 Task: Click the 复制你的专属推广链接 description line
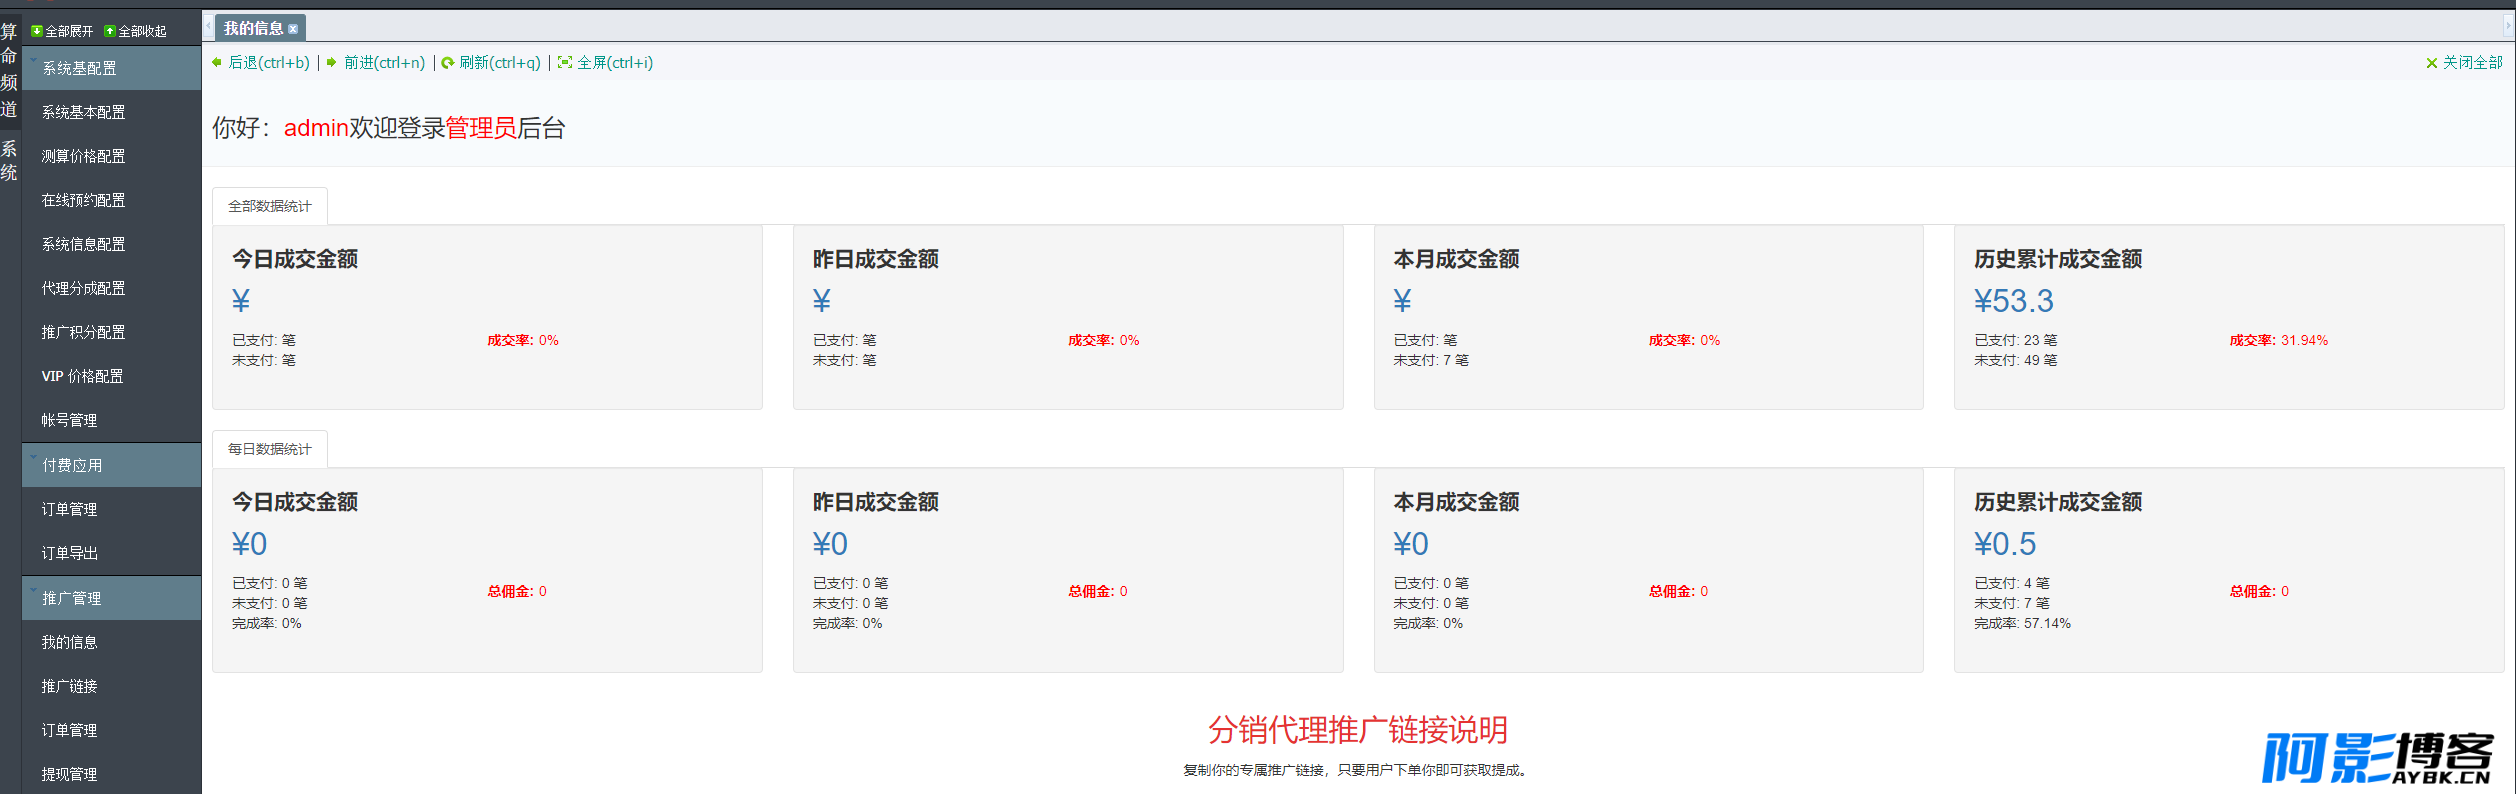point(1355,770)
